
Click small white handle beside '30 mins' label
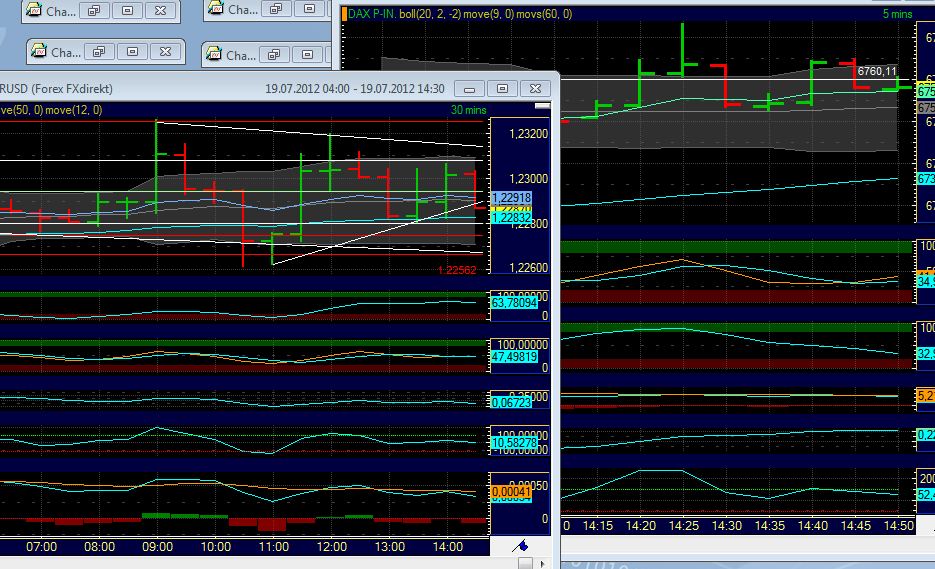542,106
